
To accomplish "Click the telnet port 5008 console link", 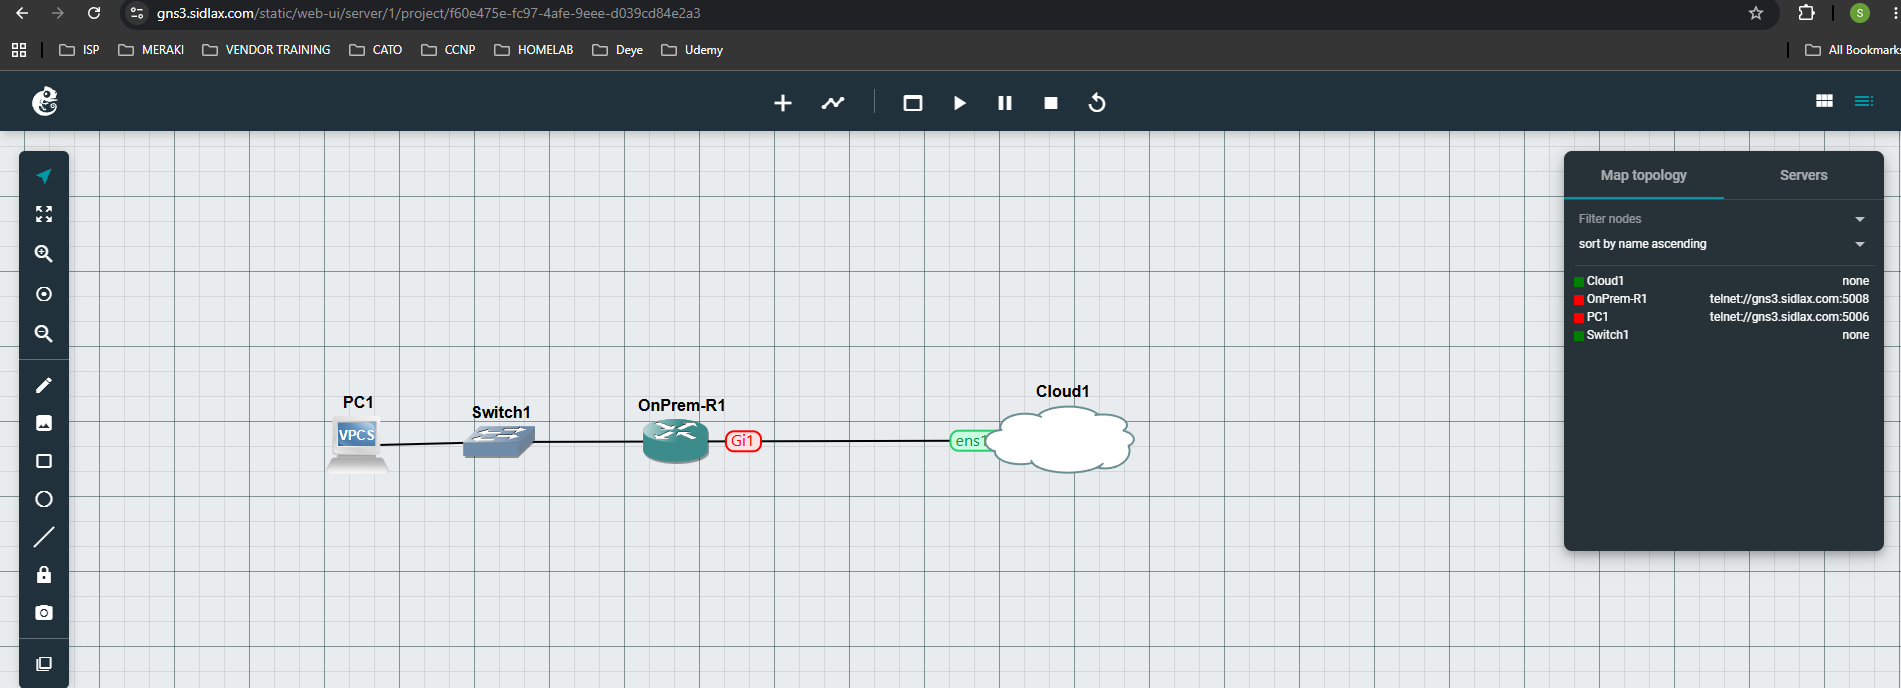I will click(x=1789, y=299).
